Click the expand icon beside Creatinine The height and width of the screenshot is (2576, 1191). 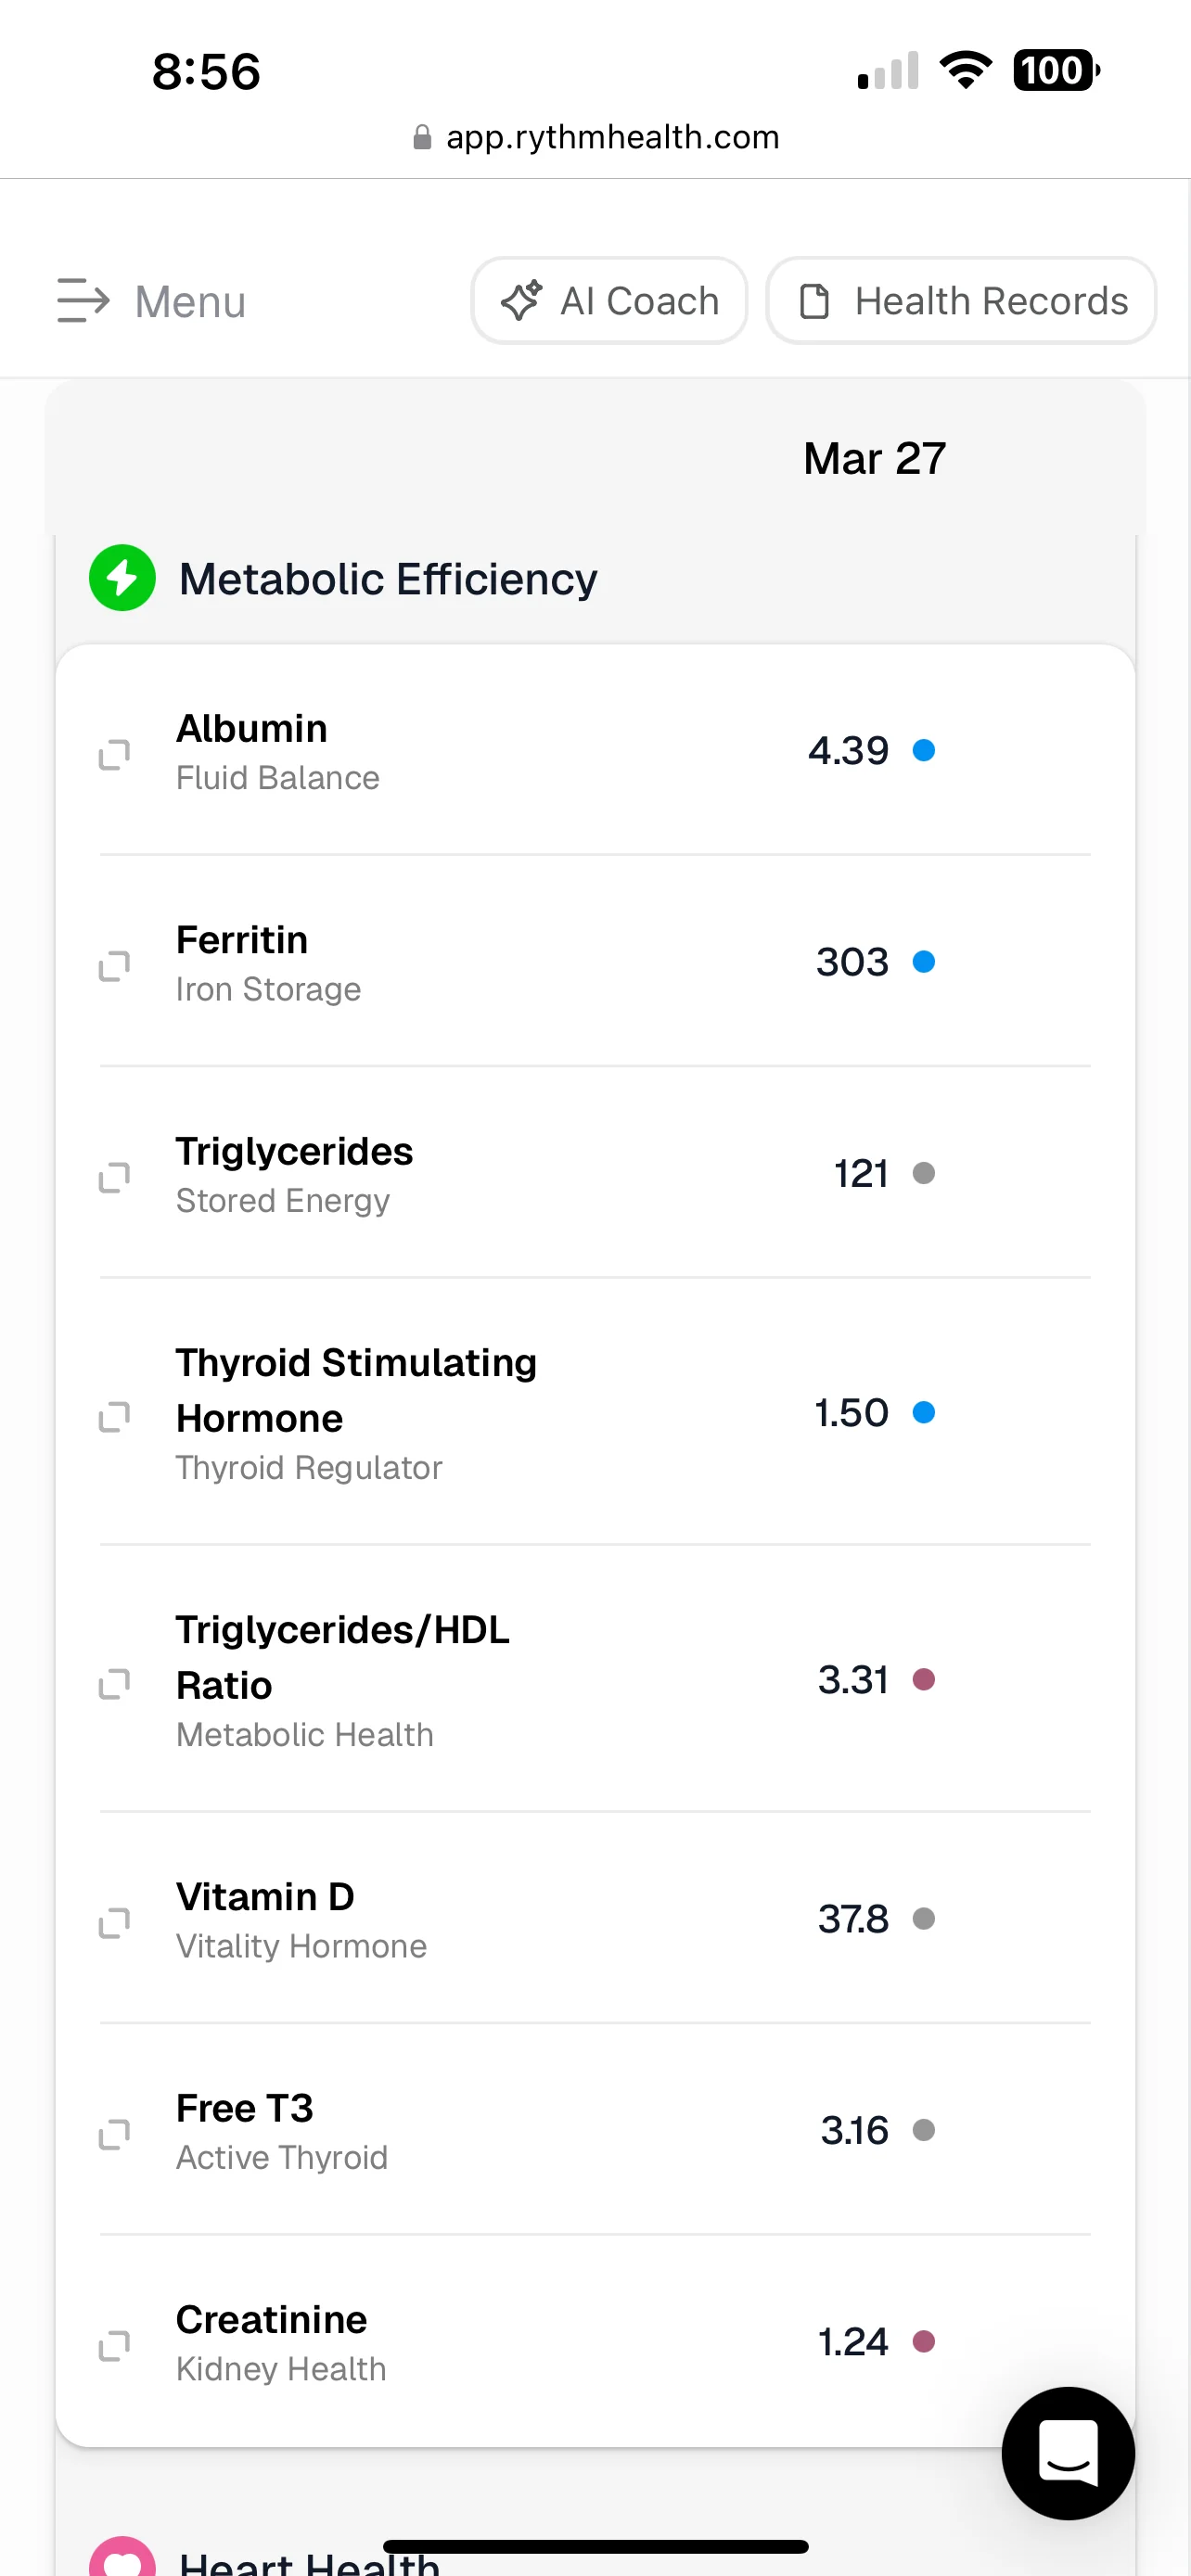[x=114, y=2345]
